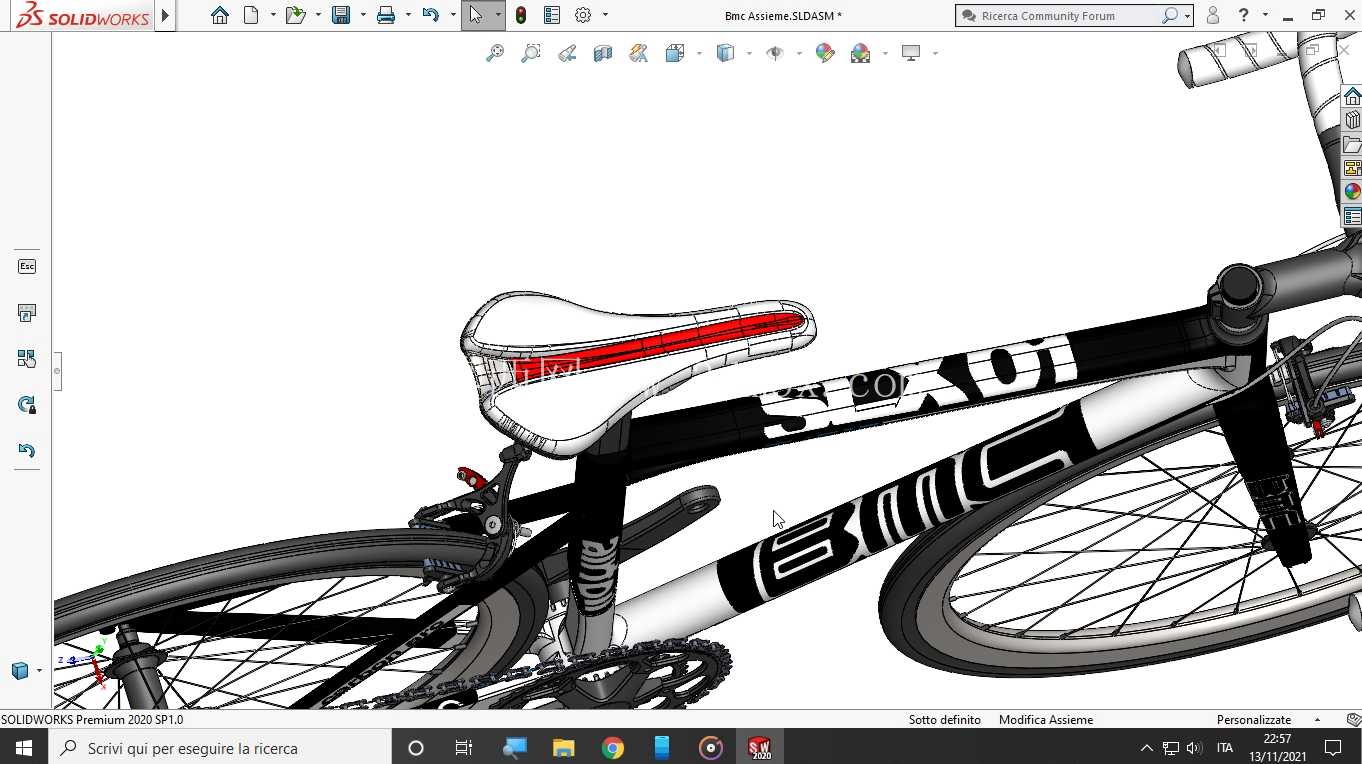
Task: Open Task View on the taskbar
Action: (x=463, y=747)
